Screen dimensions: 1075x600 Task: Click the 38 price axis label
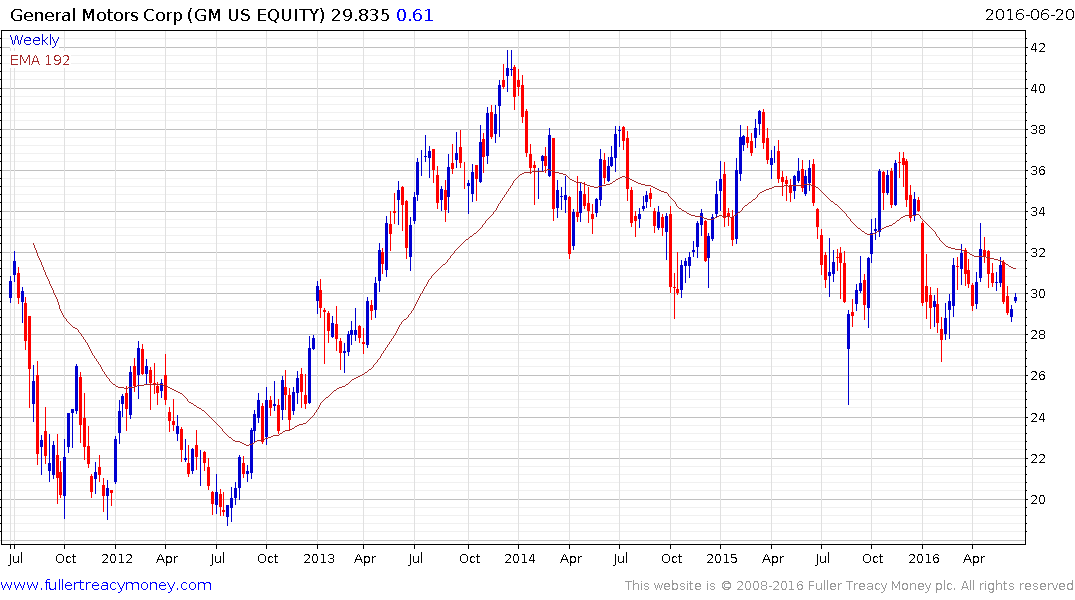coord(1038,130)
